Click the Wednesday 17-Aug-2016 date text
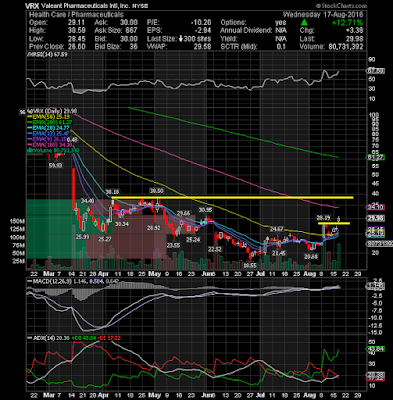 coord(323,14)
